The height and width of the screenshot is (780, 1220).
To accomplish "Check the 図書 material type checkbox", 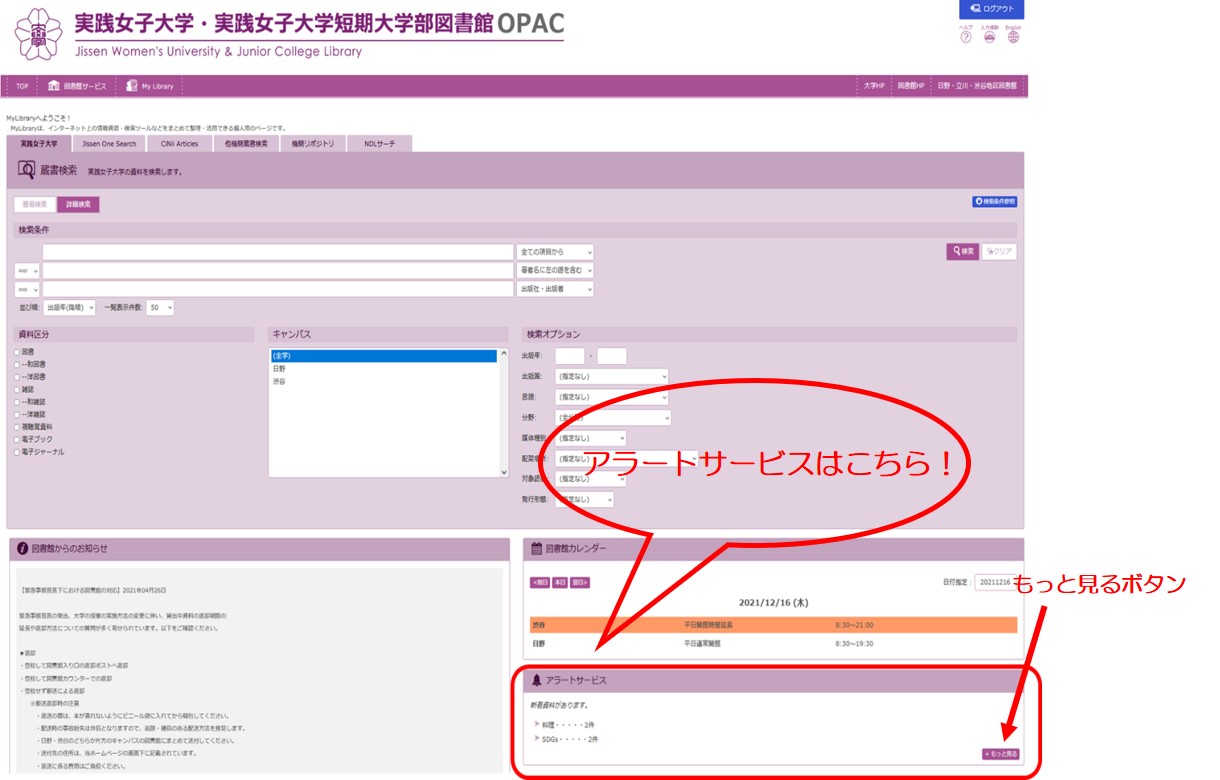I will tap(17, 352).
